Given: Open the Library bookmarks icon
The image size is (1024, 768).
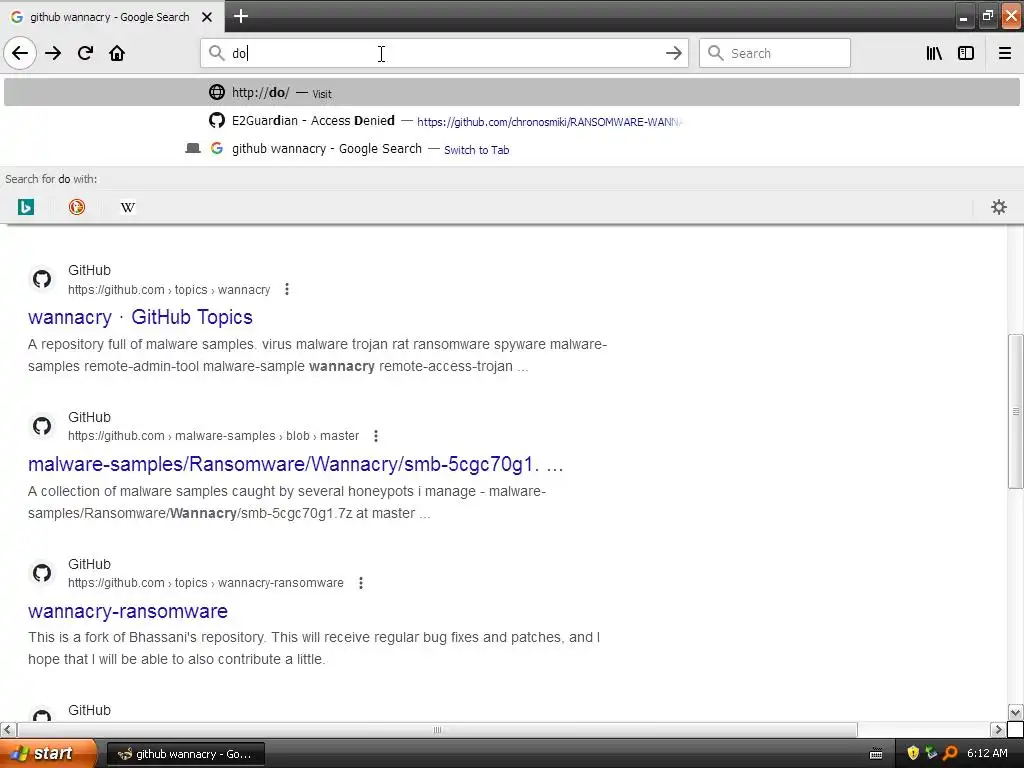Looking at the screenshot, I should tap(934, 53).
